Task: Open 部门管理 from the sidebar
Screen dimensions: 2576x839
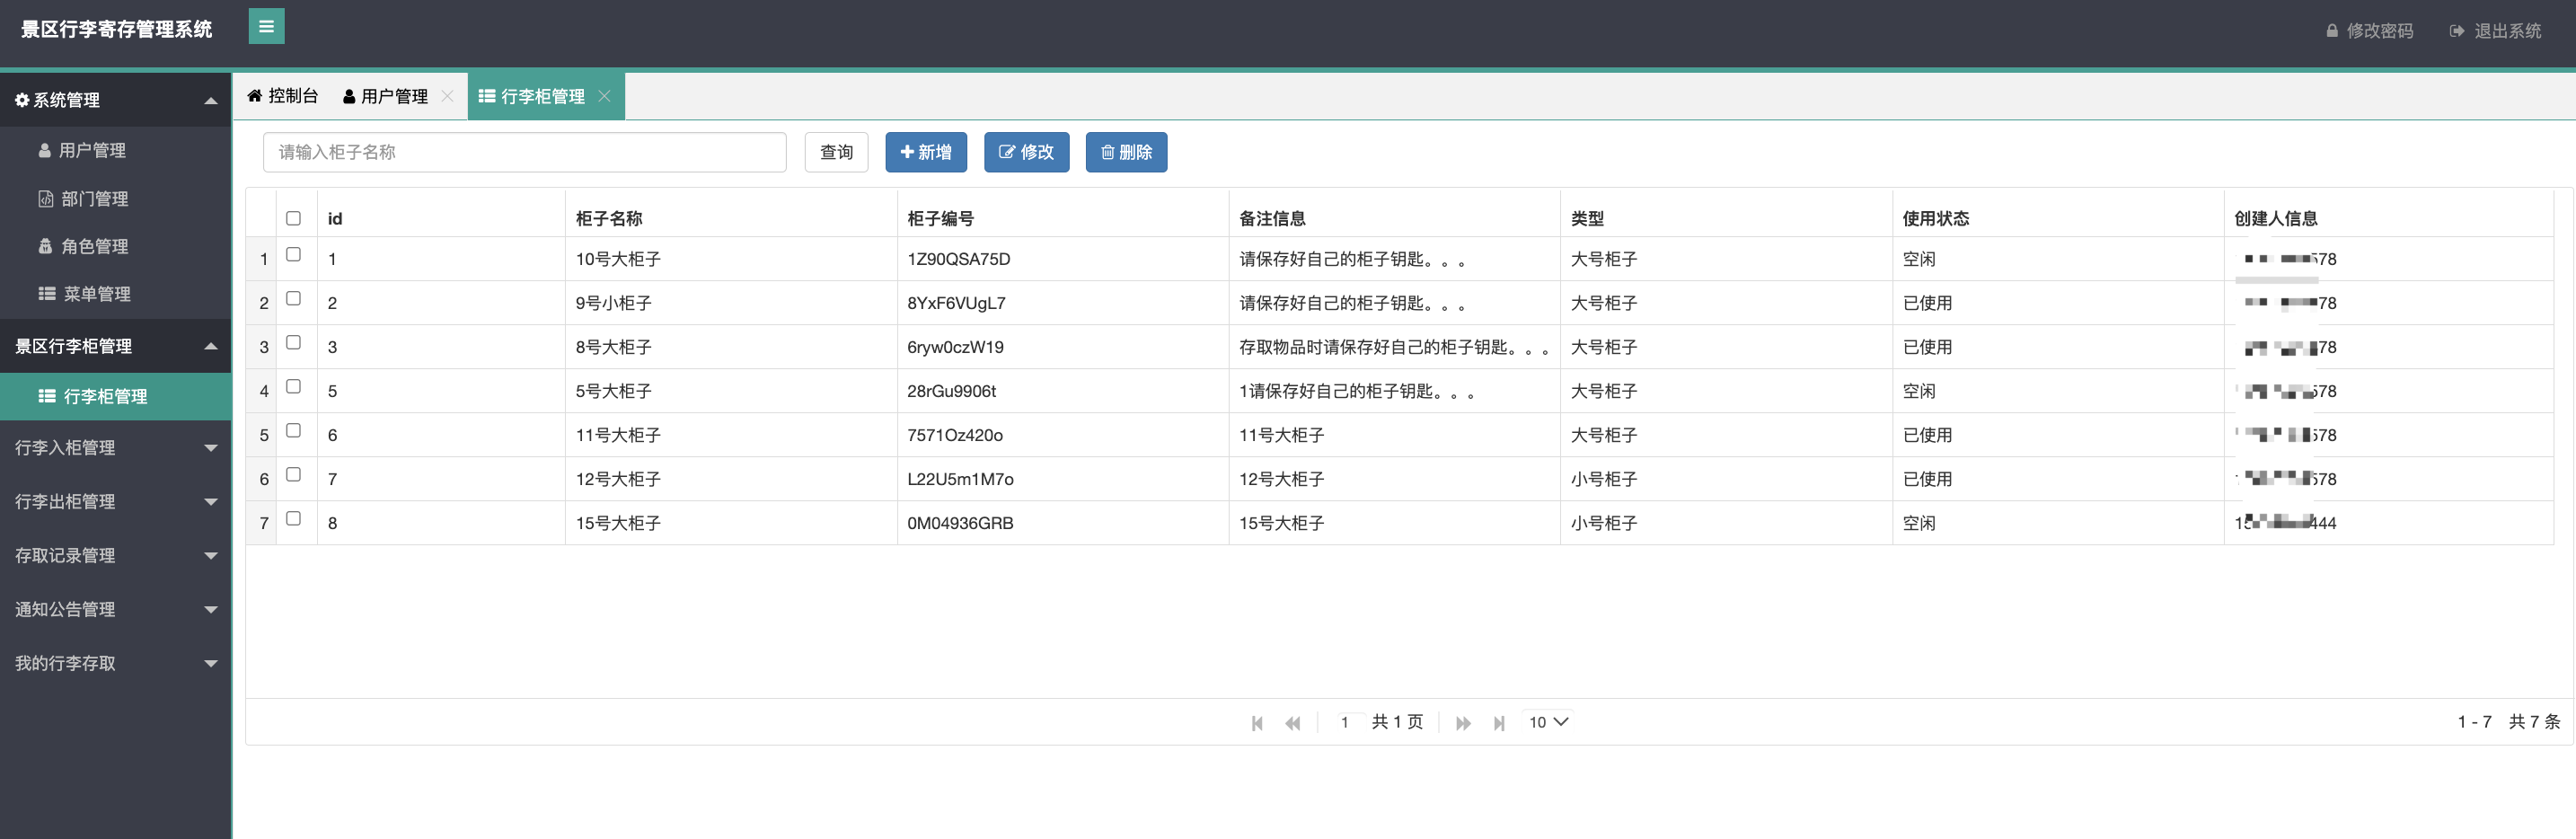Action: (x=115, y=199)
